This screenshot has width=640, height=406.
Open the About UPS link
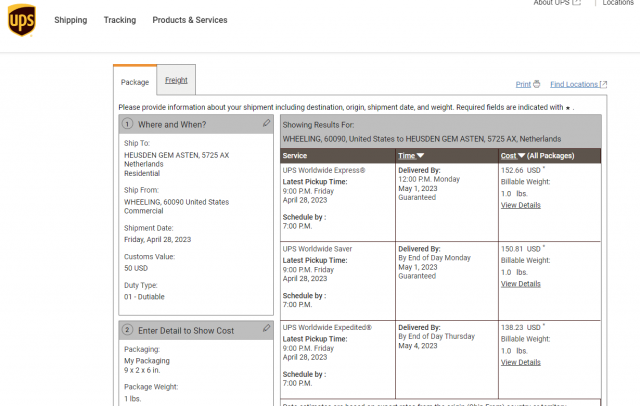551,2
